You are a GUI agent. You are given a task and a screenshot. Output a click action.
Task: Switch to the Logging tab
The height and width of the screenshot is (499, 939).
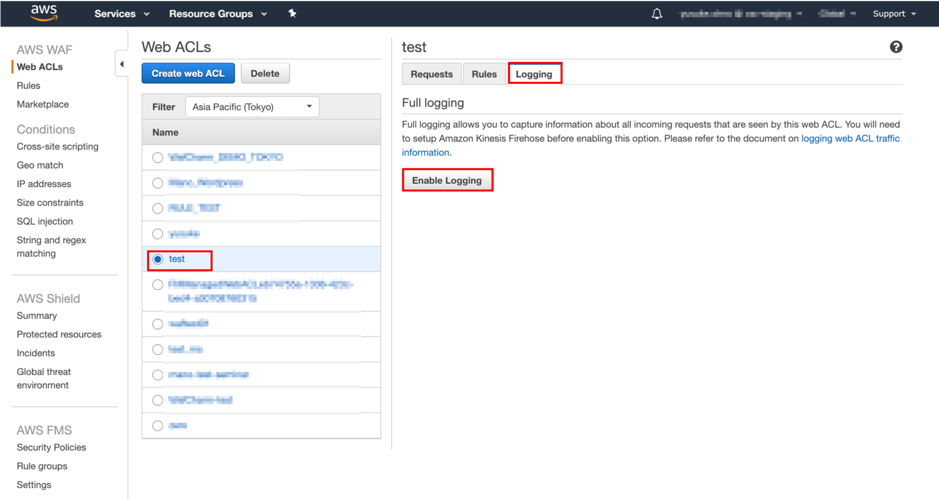(534, 74)
